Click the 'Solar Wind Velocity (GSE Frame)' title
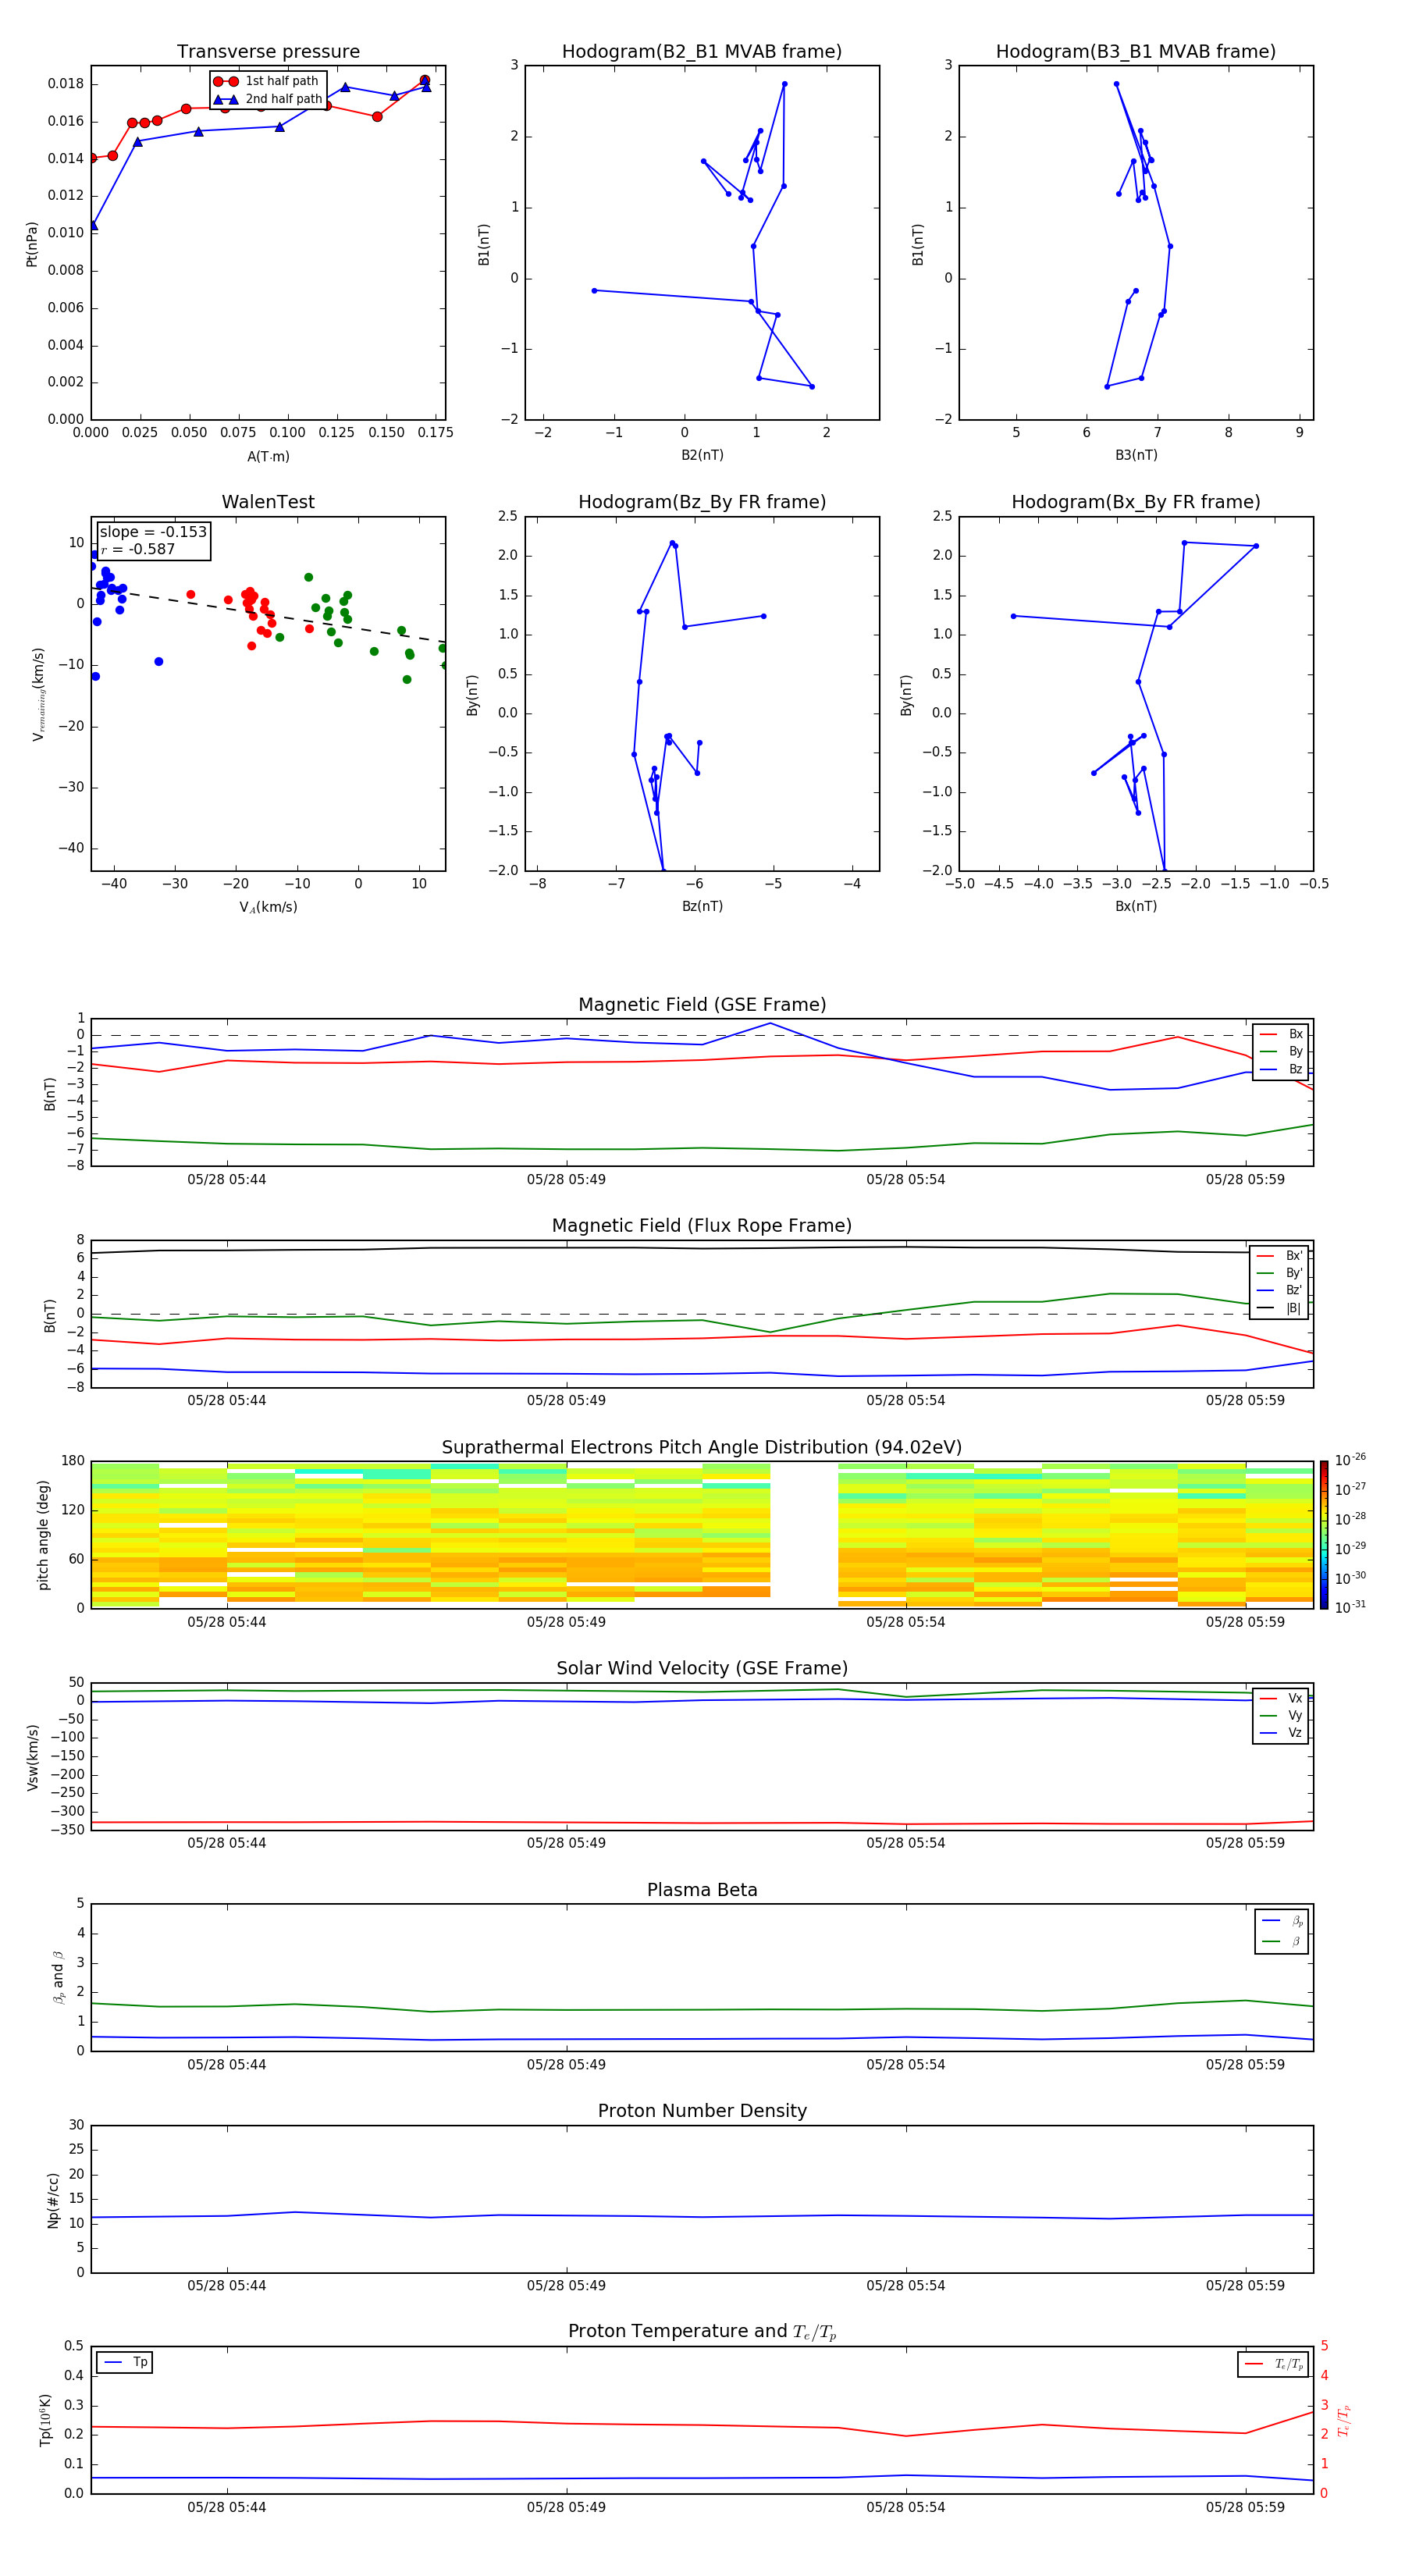This screenshot has height=2576, width=1405. pyautogui.click(x=702, y=1668)
